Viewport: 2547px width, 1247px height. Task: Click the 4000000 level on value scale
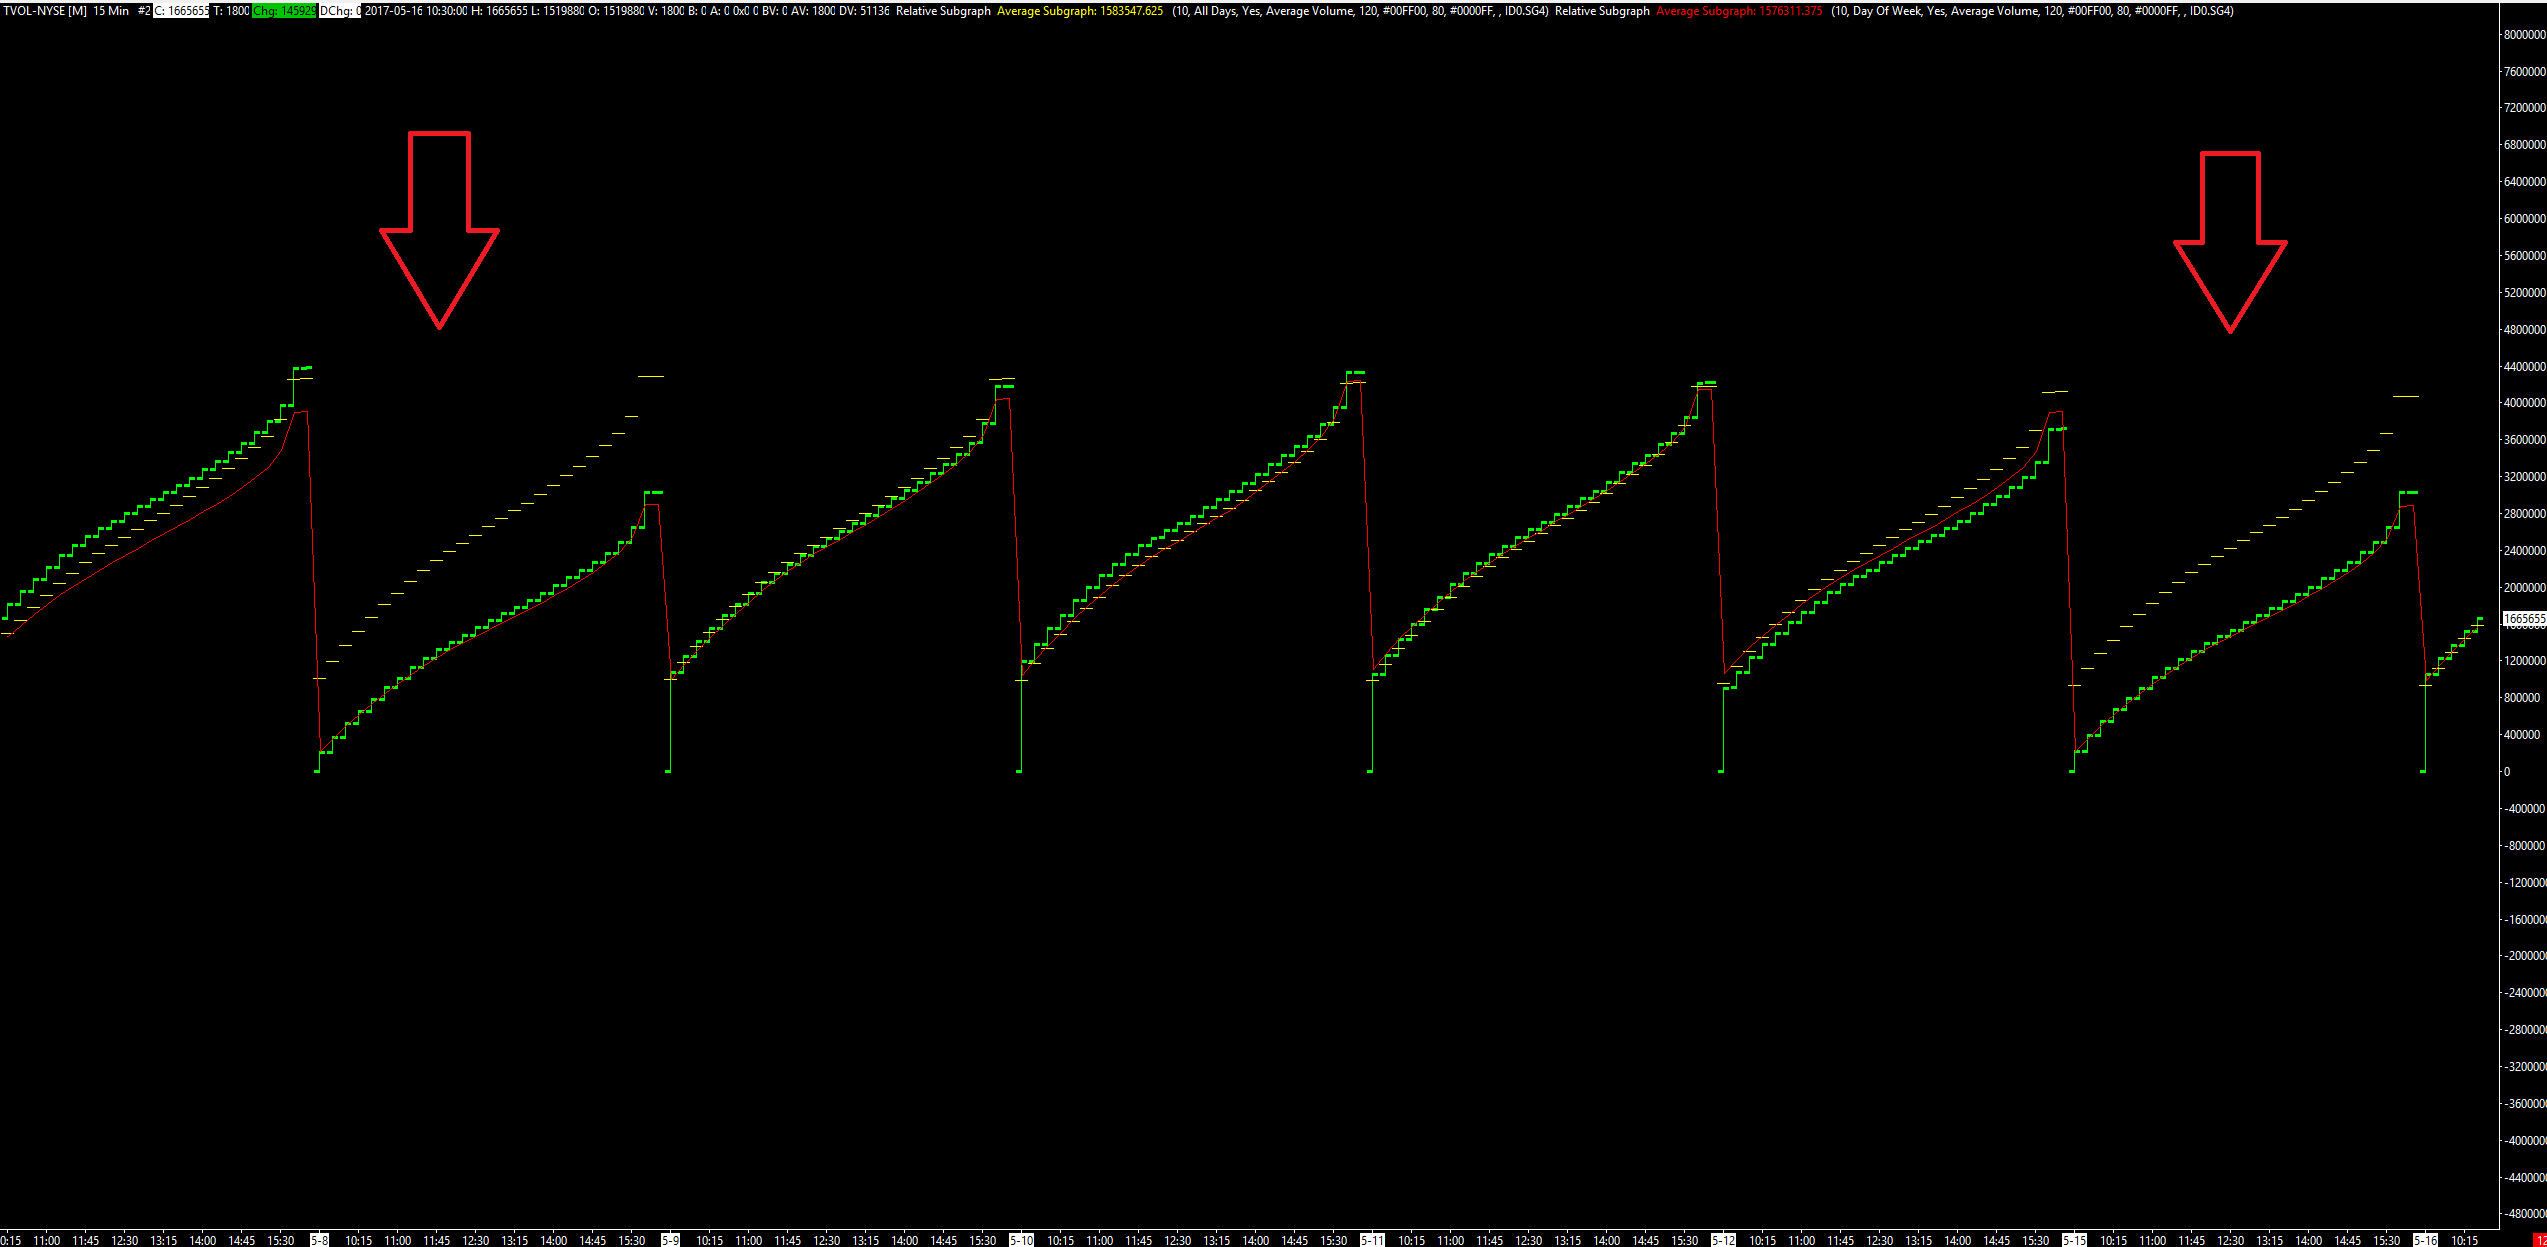click(x=2524, y=403)
